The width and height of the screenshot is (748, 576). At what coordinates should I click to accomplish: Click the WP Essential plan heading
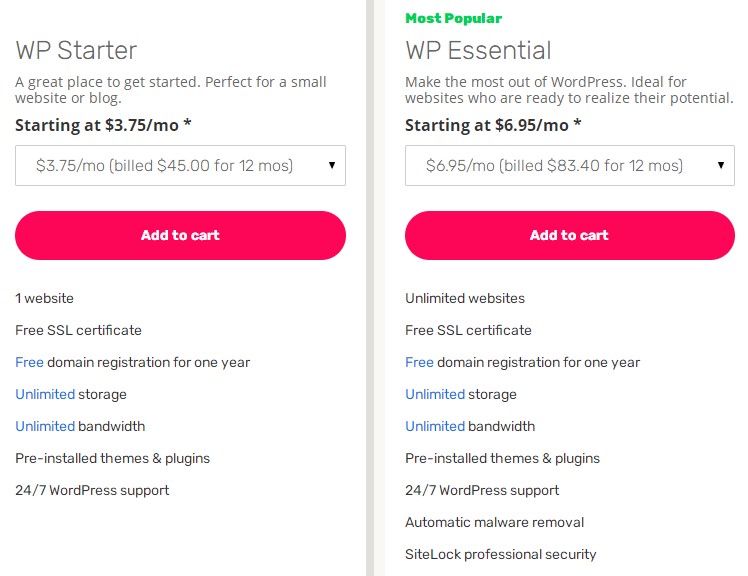point(478,50)
